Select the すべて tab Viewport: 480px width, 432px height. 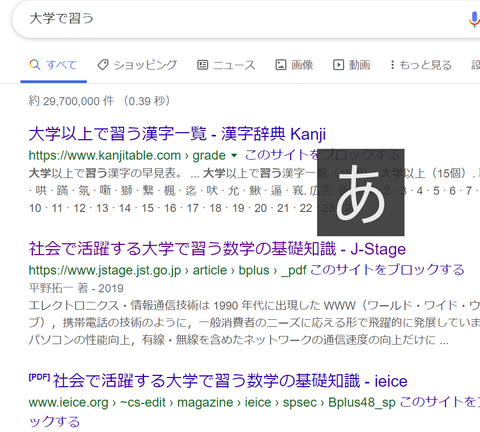click(x=53, y=65)
